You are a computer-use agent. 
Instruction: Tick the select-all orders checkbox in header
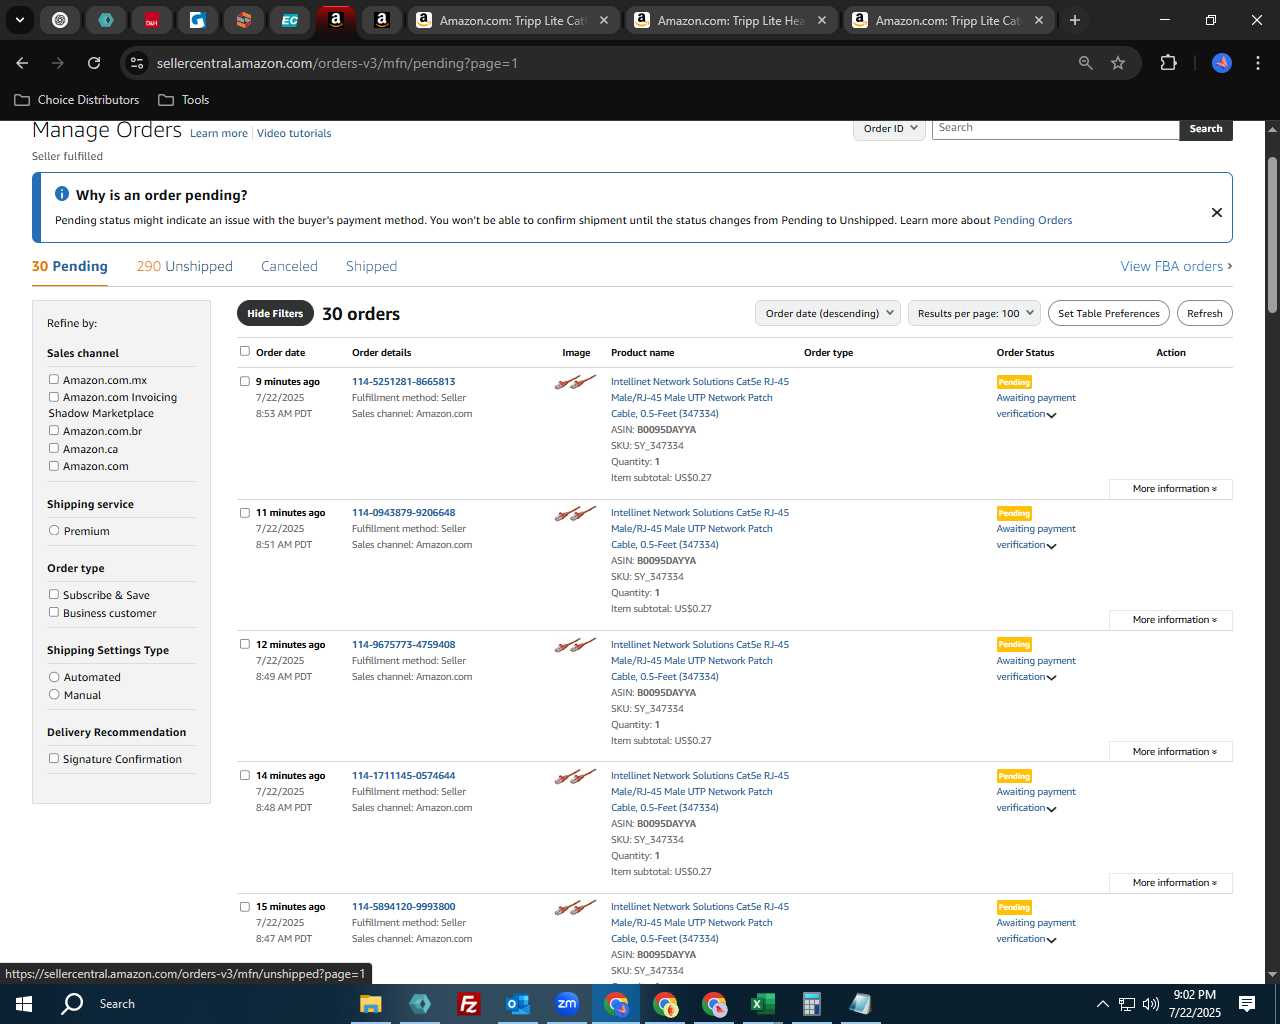pyautogui.click(x=245, y=351)
